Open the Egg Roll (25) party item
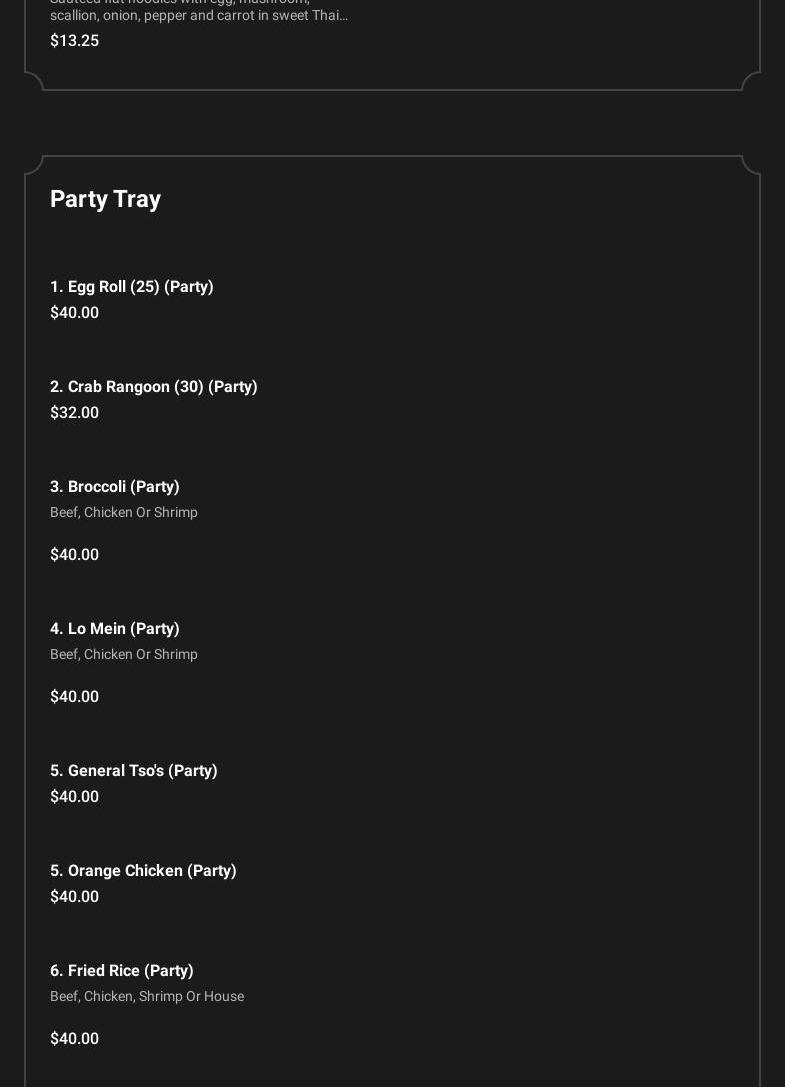 coord(132,287)
